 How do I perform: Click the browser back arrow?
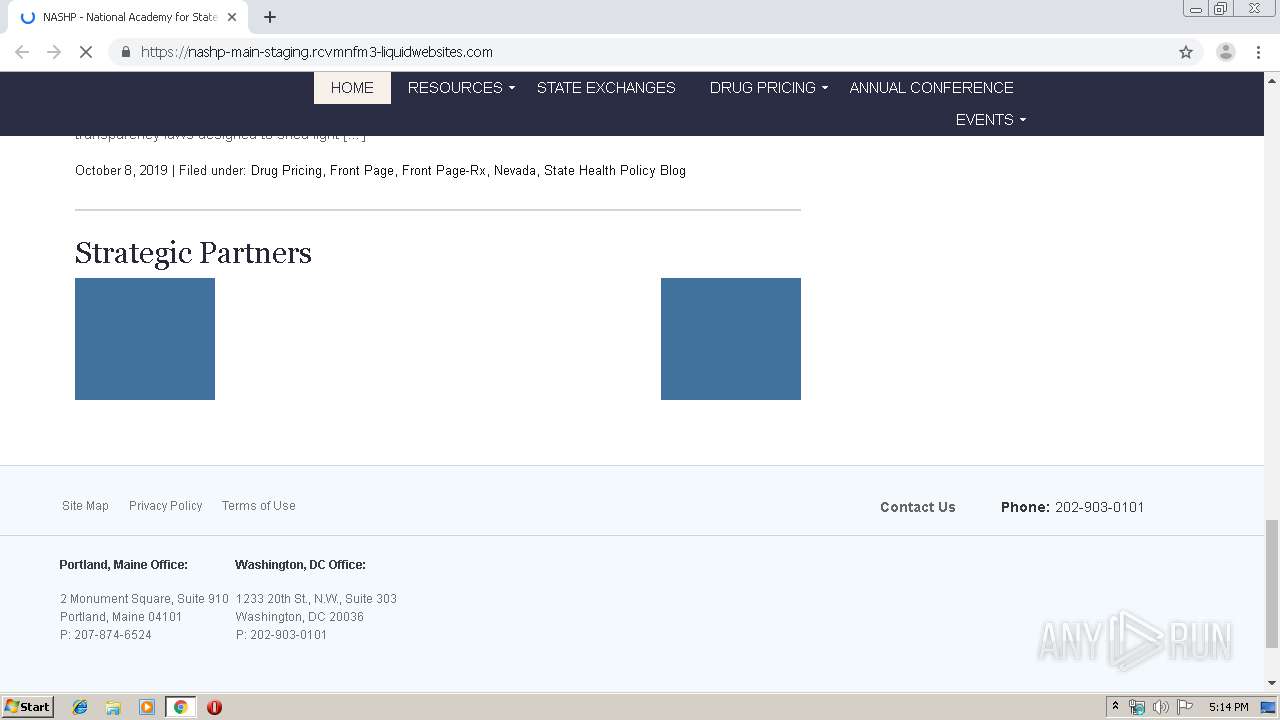pyautogui.click(x=22, y=52)
